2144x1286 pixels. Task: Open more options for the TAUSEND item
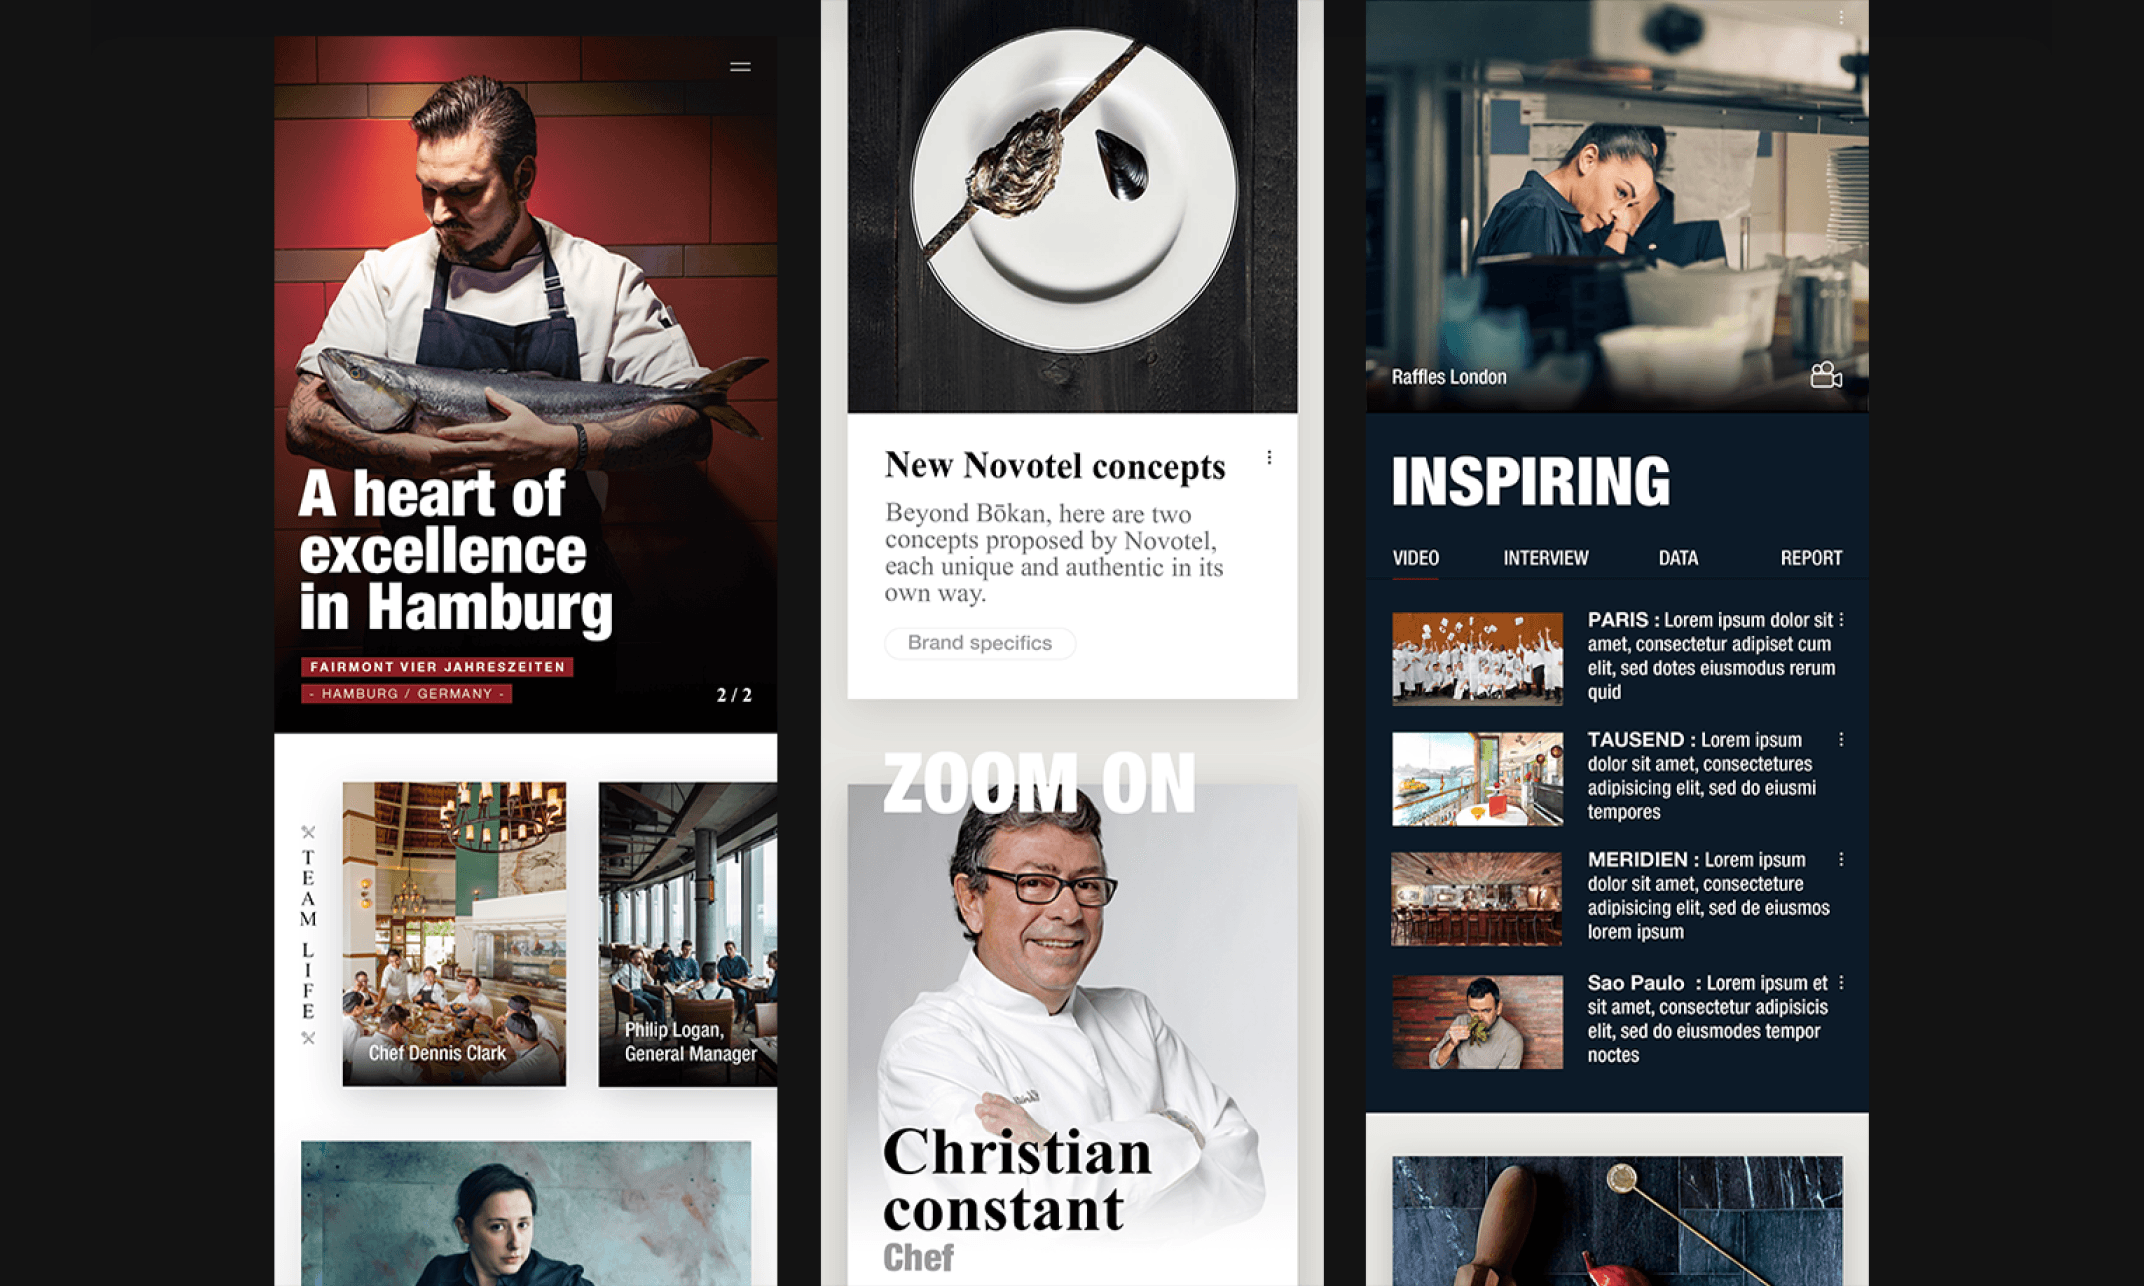pyautogui.click(x=1841, y=740)
